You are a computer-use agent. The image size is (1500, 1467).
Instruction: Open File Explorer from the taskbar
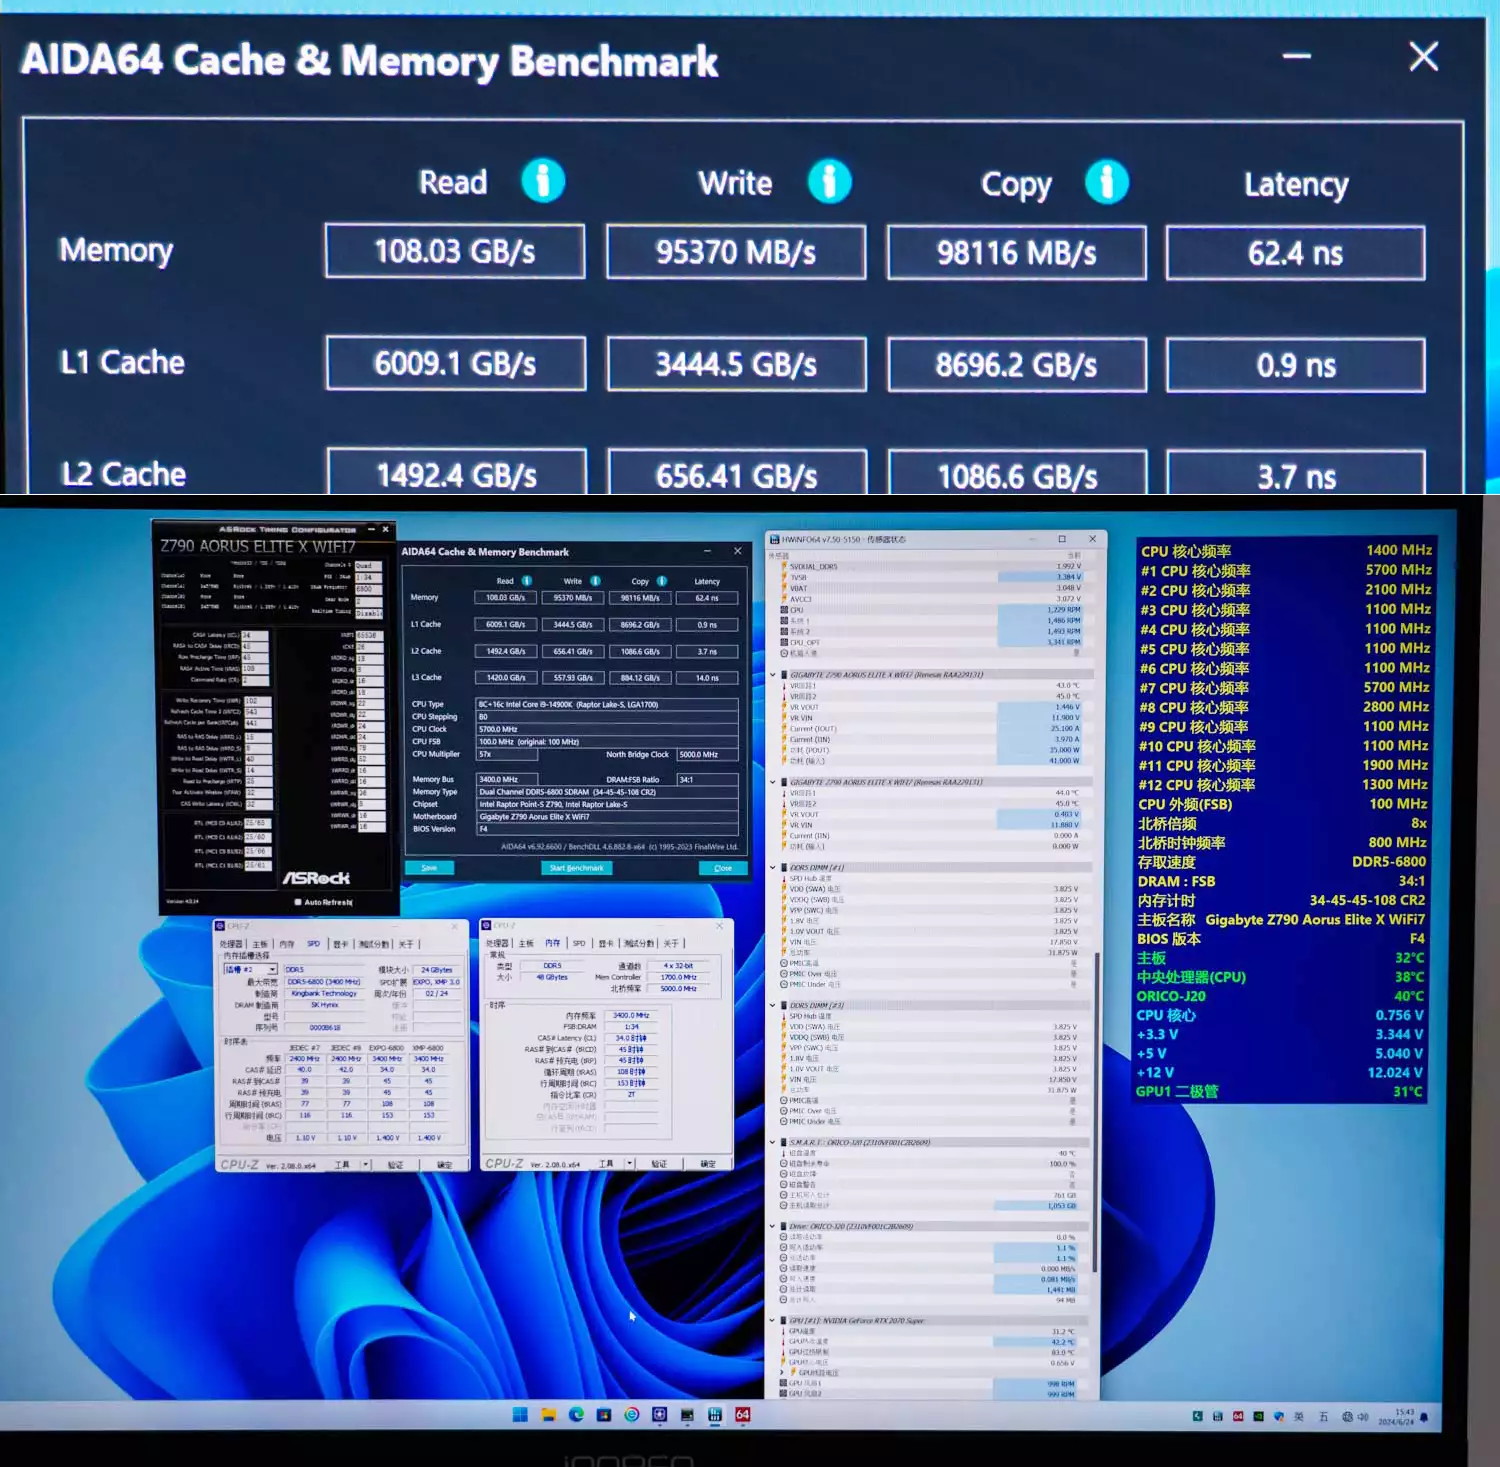pyautogui.click(x=548, y=1414)
